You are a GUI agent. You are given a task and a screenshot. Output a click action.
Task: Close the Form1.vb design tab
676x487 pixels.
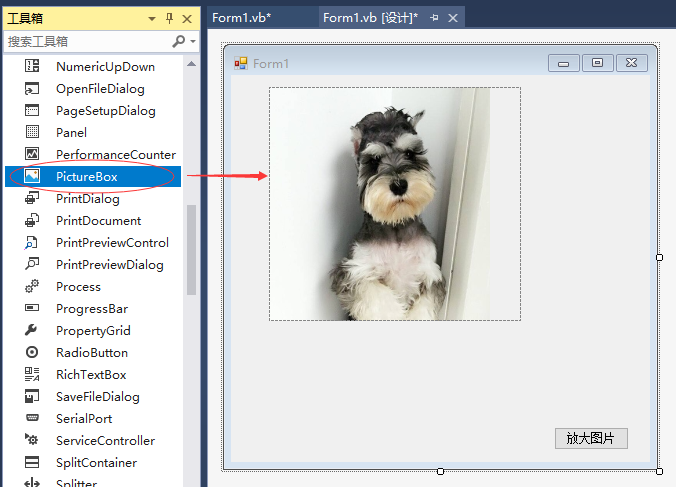click(x=453, y=18)
